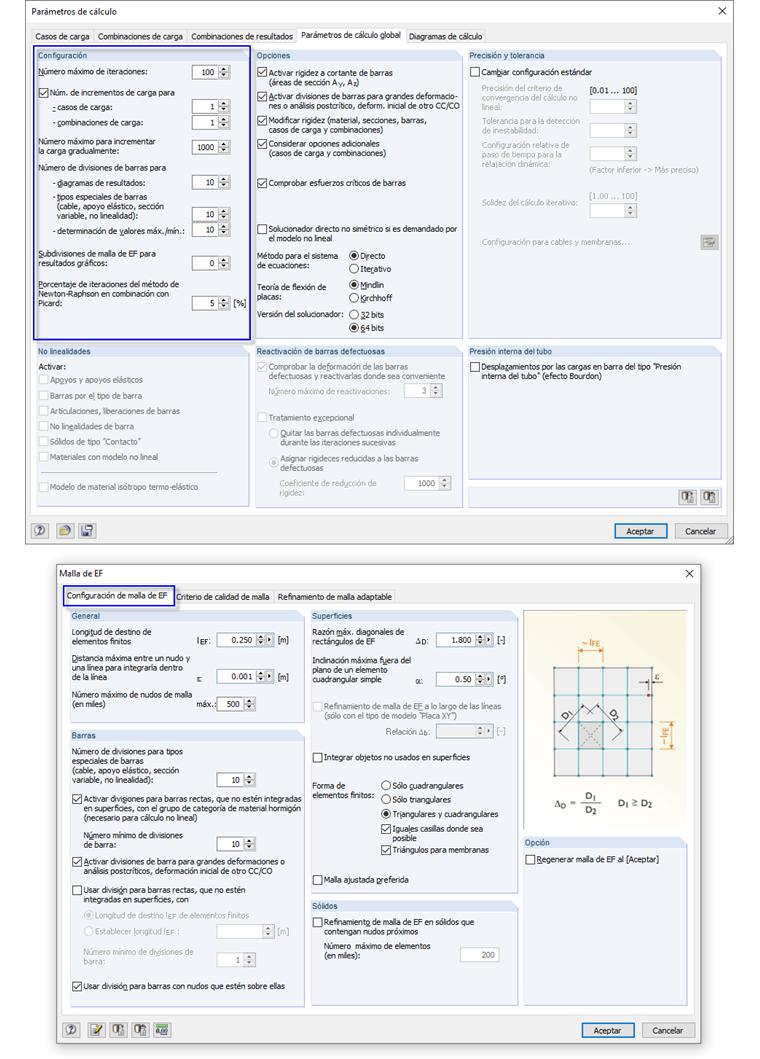This screenshot has width=760, height=1059.
Task: Adjust número mínimo de divisiones de barra spinner
Action: (x=249, y=844)
